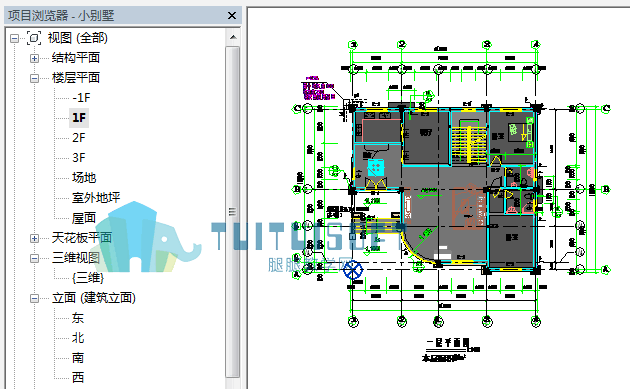The width and height of the screenshot is (630, 389).
Task: Expand the 天花板平面 tree node
Action: coord(35,238)
